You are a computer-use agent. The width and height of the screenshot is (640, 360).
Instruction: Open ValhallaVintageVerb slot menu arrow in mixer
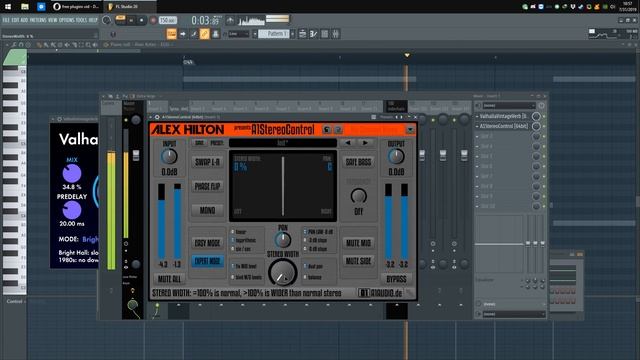click(x=477, y=117)
